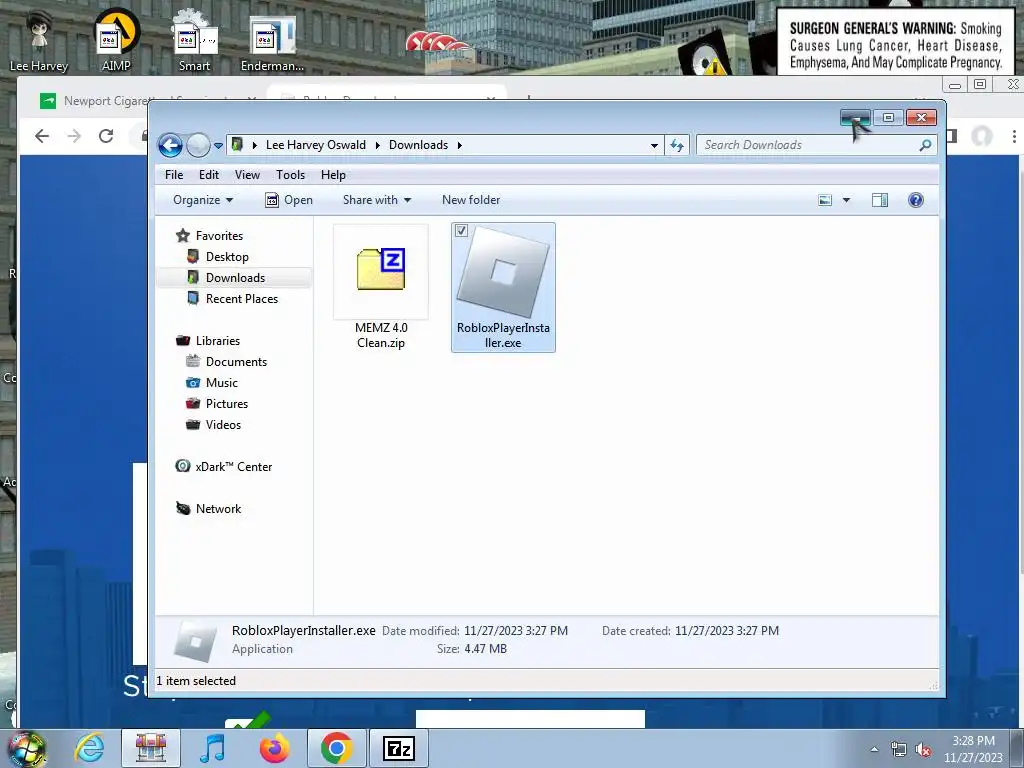Open the recent locations dropdown arrow
Image resolution: width=1024 pixels, height=768 pixels.
point(218,146)
